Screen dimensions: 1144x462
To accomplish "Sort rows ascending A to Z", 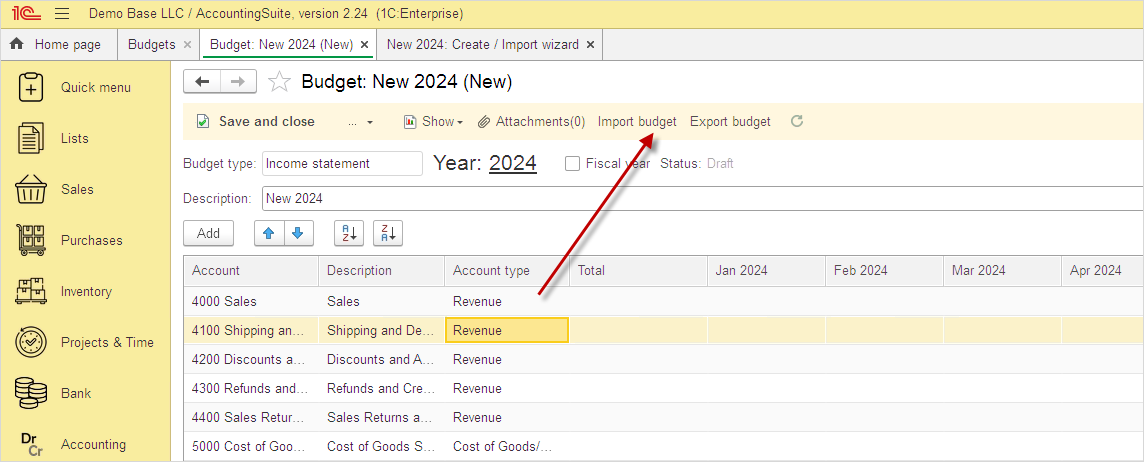I will (348, 234).
